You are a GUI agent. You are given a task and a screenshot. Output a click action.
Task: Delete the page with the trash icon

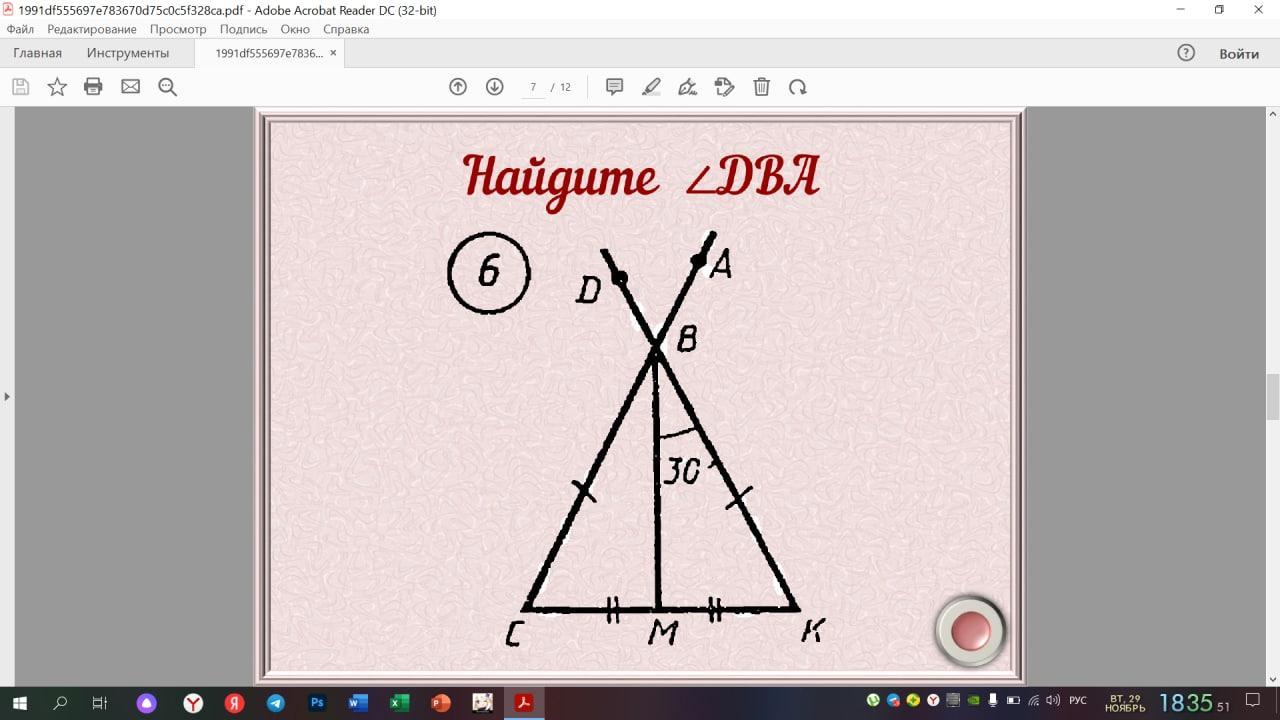click(x=761, y=87)
